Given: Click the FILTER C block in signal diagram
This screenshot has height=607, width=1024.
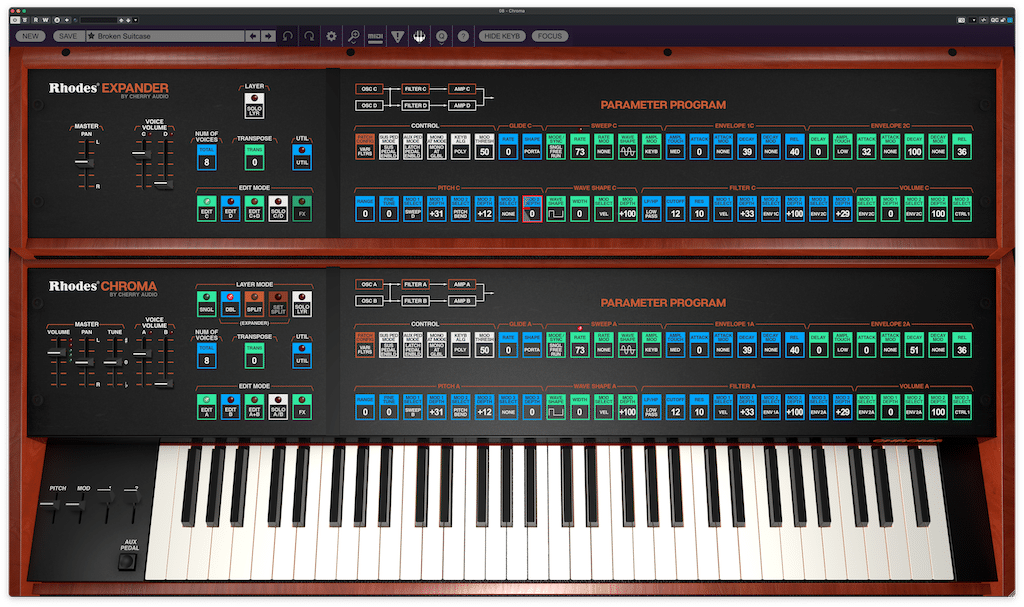Looking at the screenshot, I should [415, 89].
